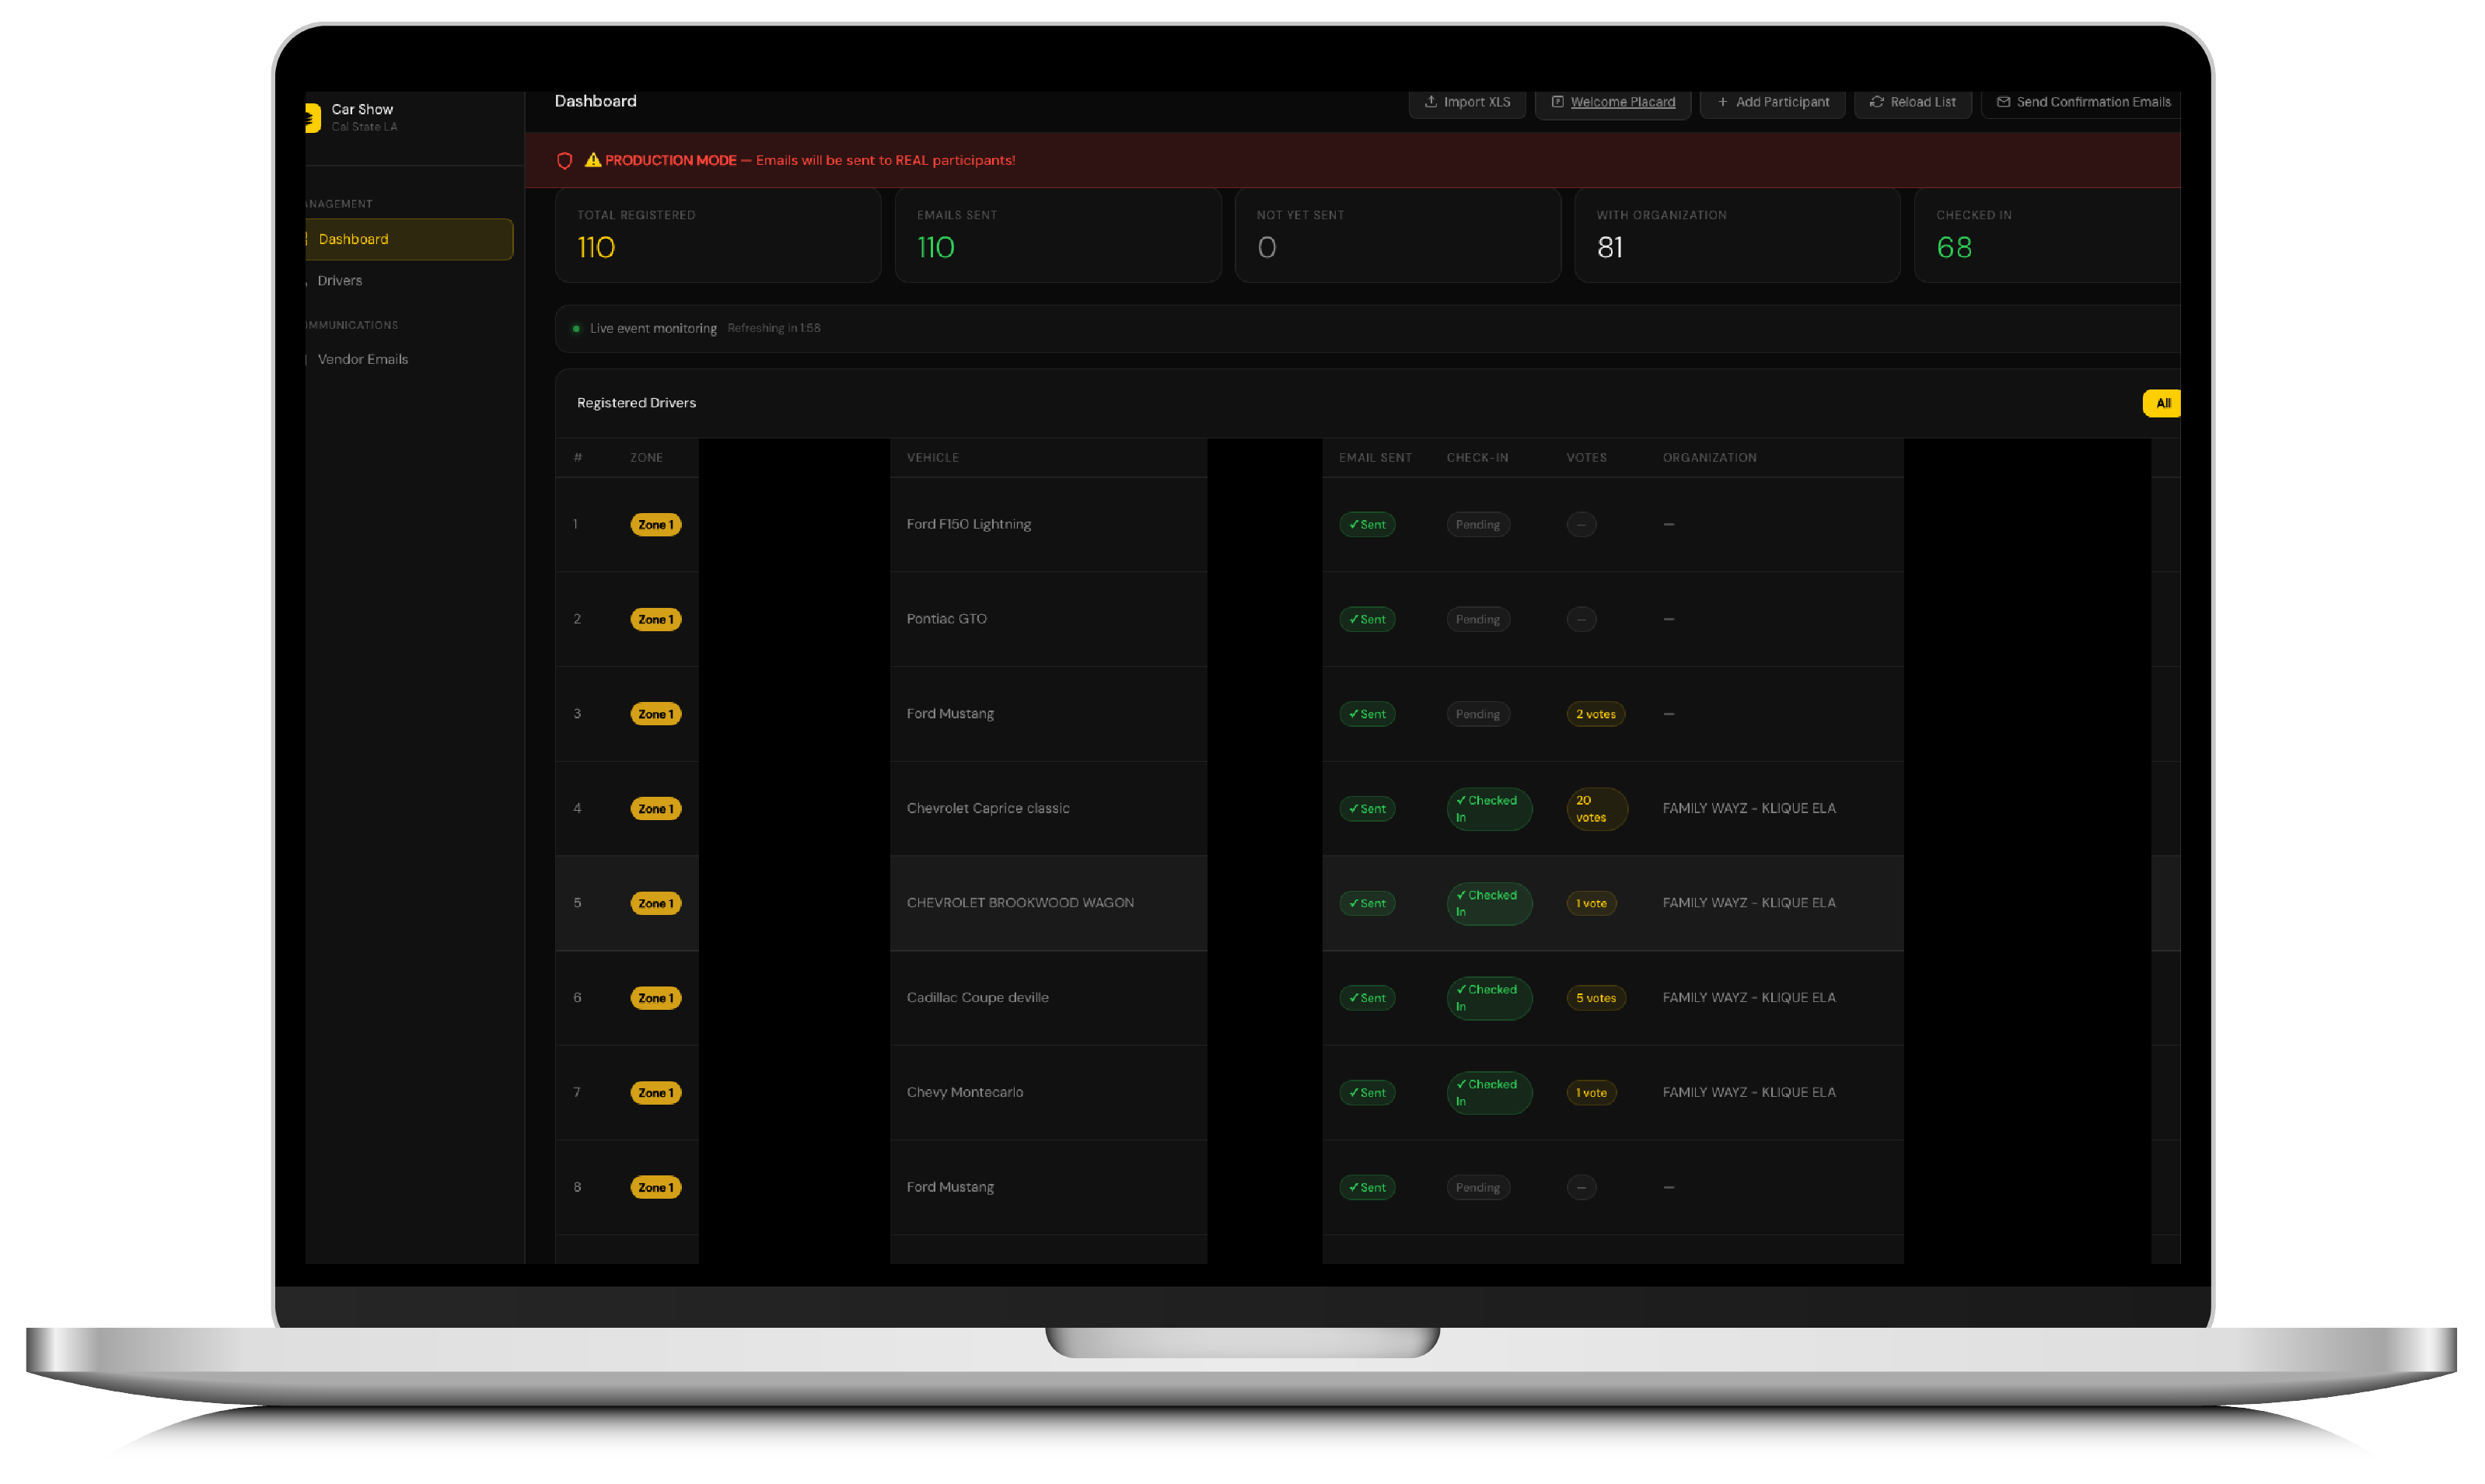The width and height of the screenshot is (2485, 1484).
Task: Click the VOTES column header
Action: [1586, 458]
